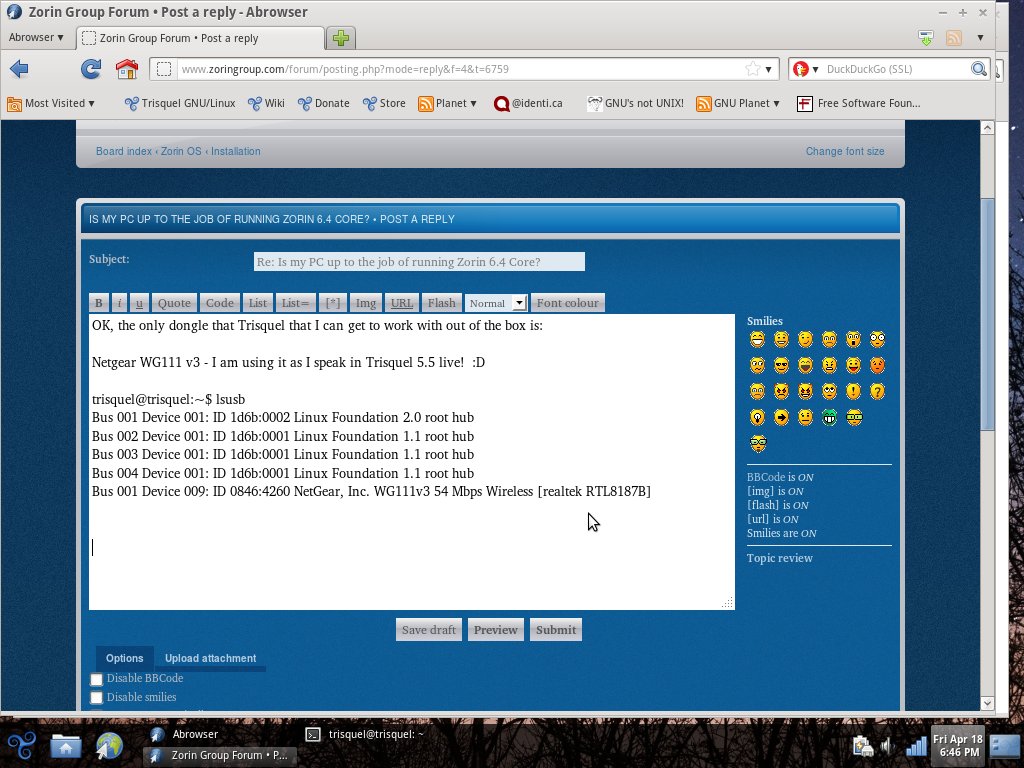Screen dimensions: 1024x768
Task: Open the Abrowser menu dropdown
Action: tap(36, 38)
